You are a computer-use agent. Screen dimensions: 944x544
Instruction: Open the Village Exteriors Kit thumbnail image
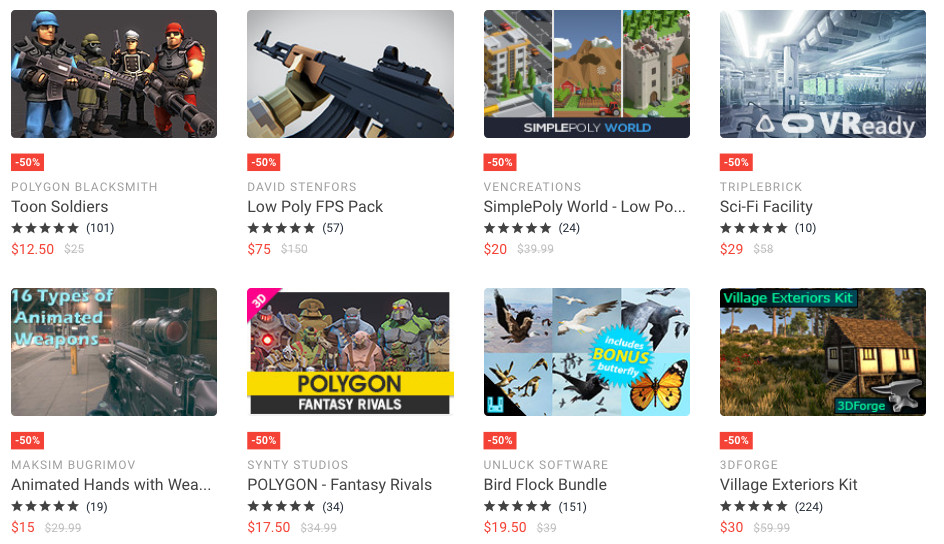[822, 352]
